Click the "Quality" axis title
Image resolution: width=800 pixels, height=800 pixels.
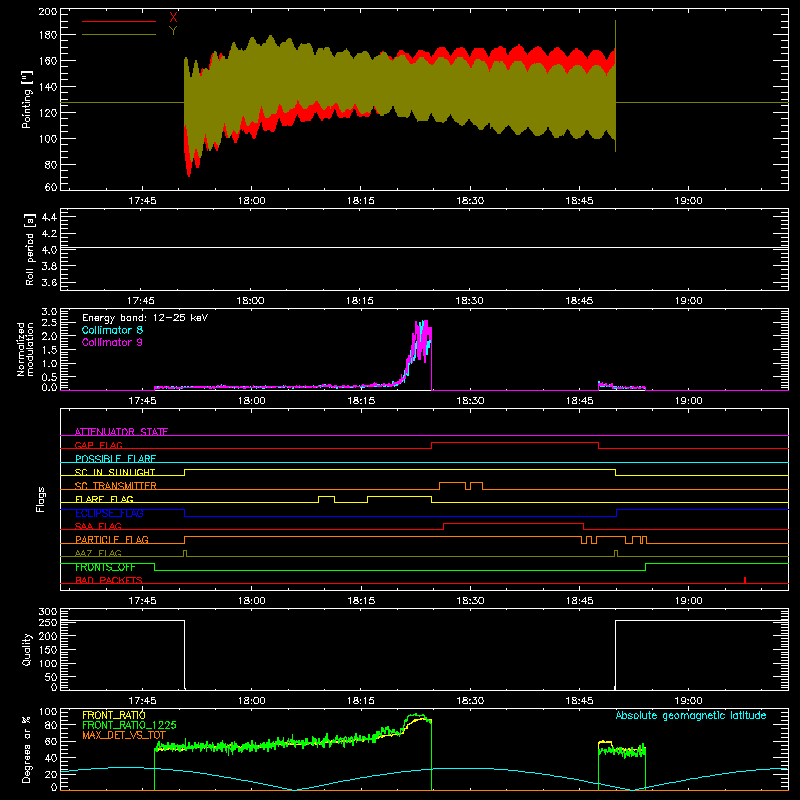(27, 649)
